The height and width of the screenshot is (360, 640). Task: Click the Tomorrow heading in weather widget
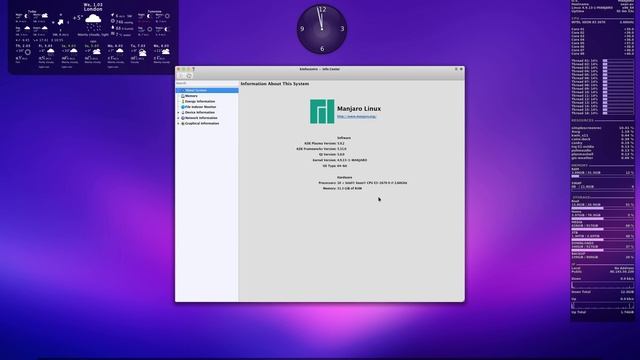click(x=154, y=12)
